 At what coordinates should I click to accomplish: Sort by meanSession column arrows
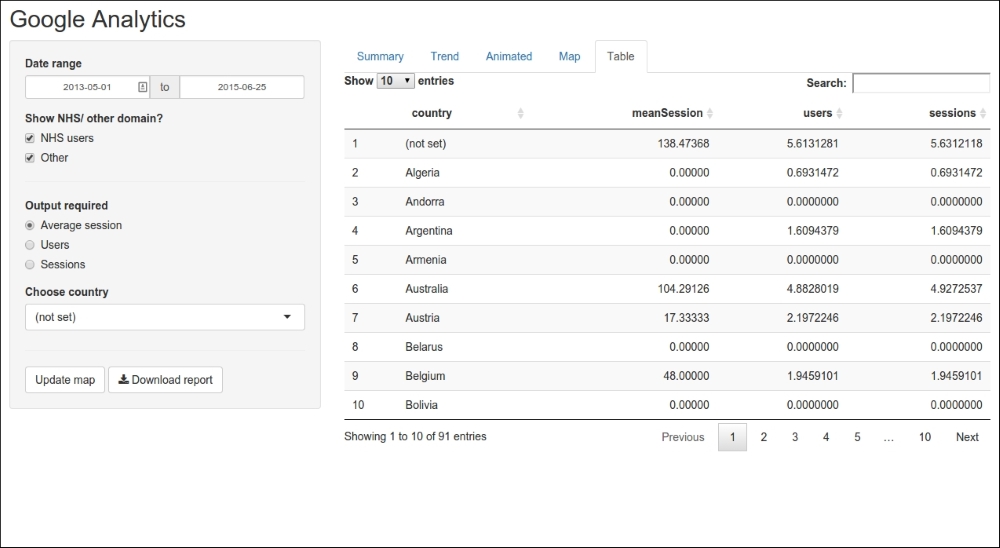pos(710,114)
